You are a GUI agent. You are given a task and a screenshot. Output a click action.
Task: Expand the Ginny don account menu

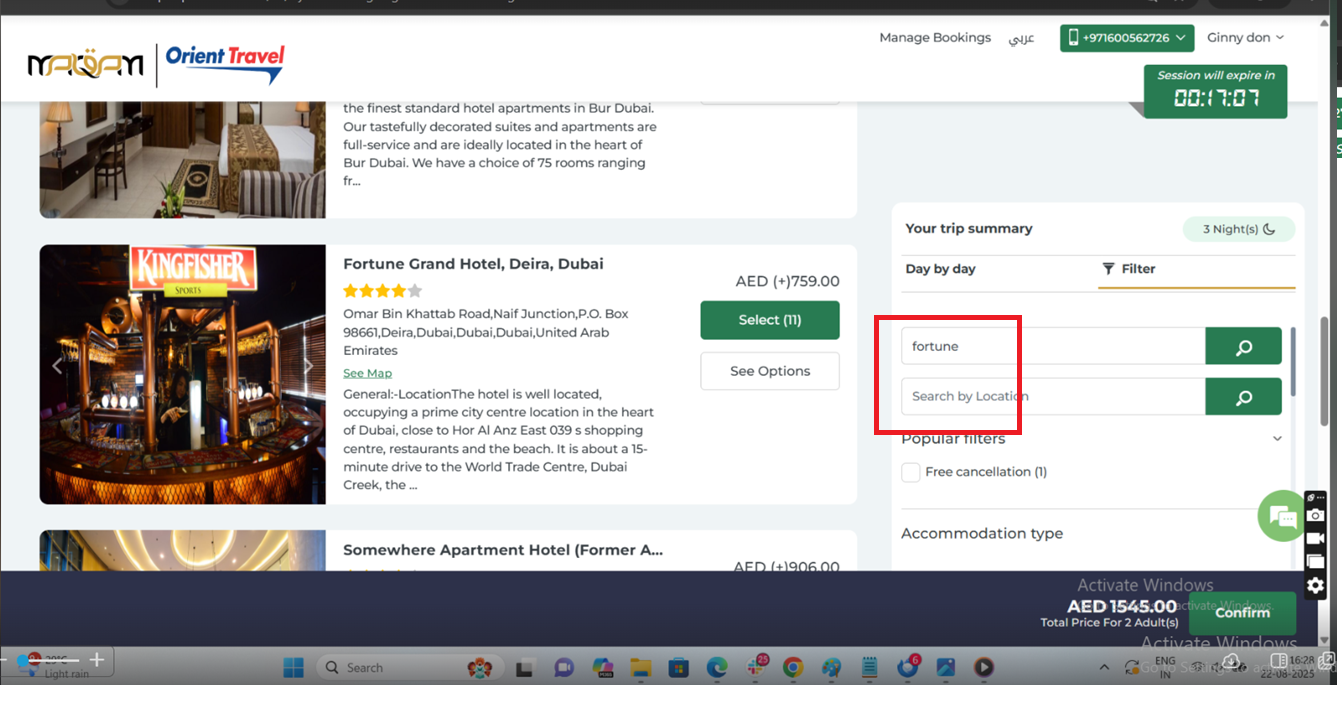[1245, 38]
